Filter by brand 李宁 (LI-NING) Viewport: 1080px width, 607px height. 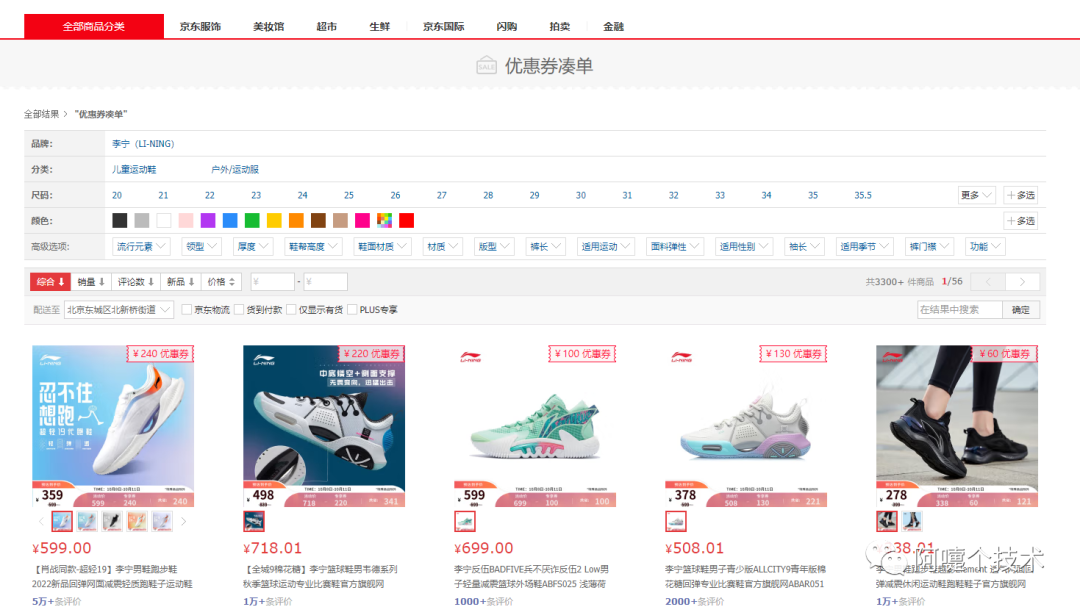coord(143,143)
